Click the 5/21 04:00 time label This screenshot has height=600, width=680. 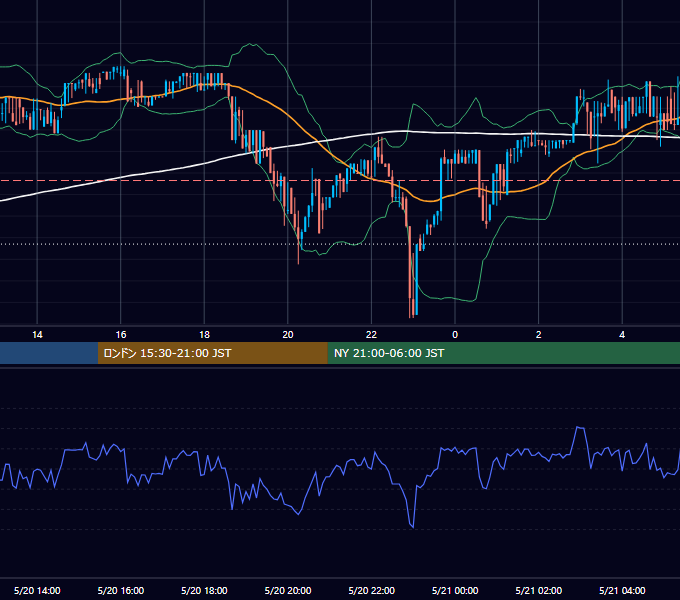[622, 590]
